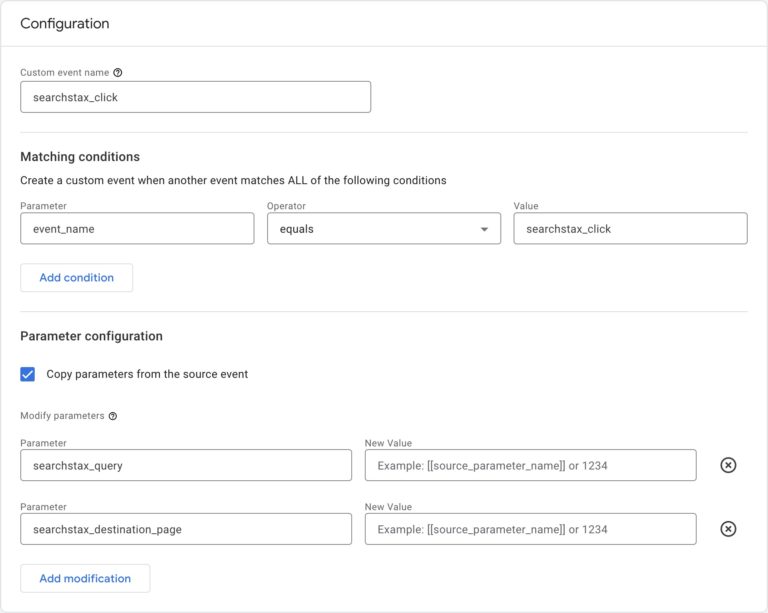
Task: Click the searchstax_destination_page Parameter field
Action: [x=186, y=529]
